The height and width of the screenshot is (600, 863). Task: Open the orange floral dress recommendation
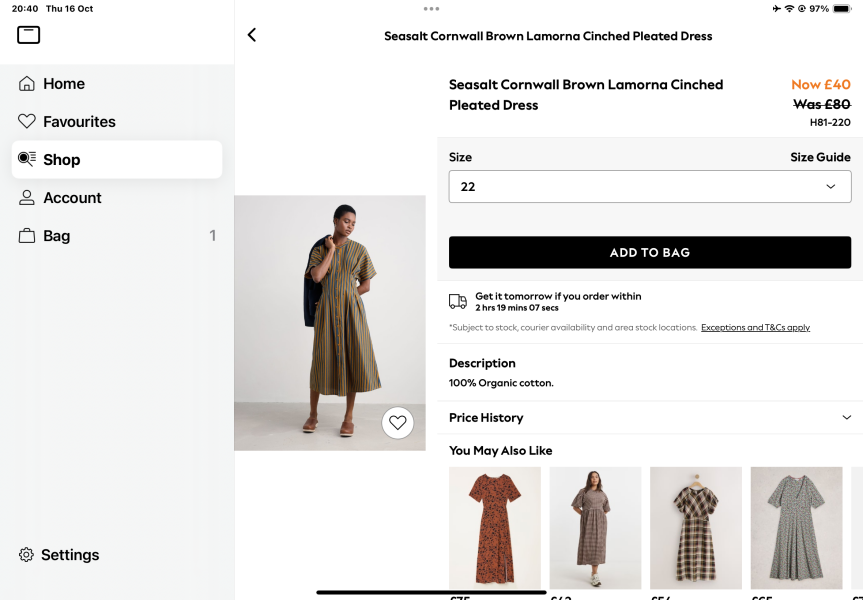(x=495, y=528)
